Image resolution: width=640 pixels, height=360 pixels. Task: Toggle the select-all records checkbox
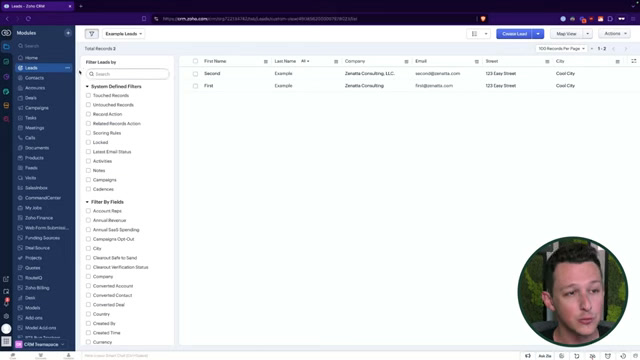[195, 61]
